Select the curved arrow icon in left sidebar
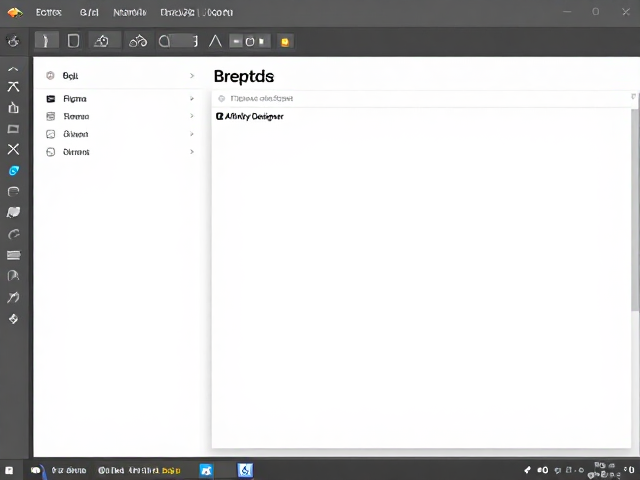 pos(13,234)
